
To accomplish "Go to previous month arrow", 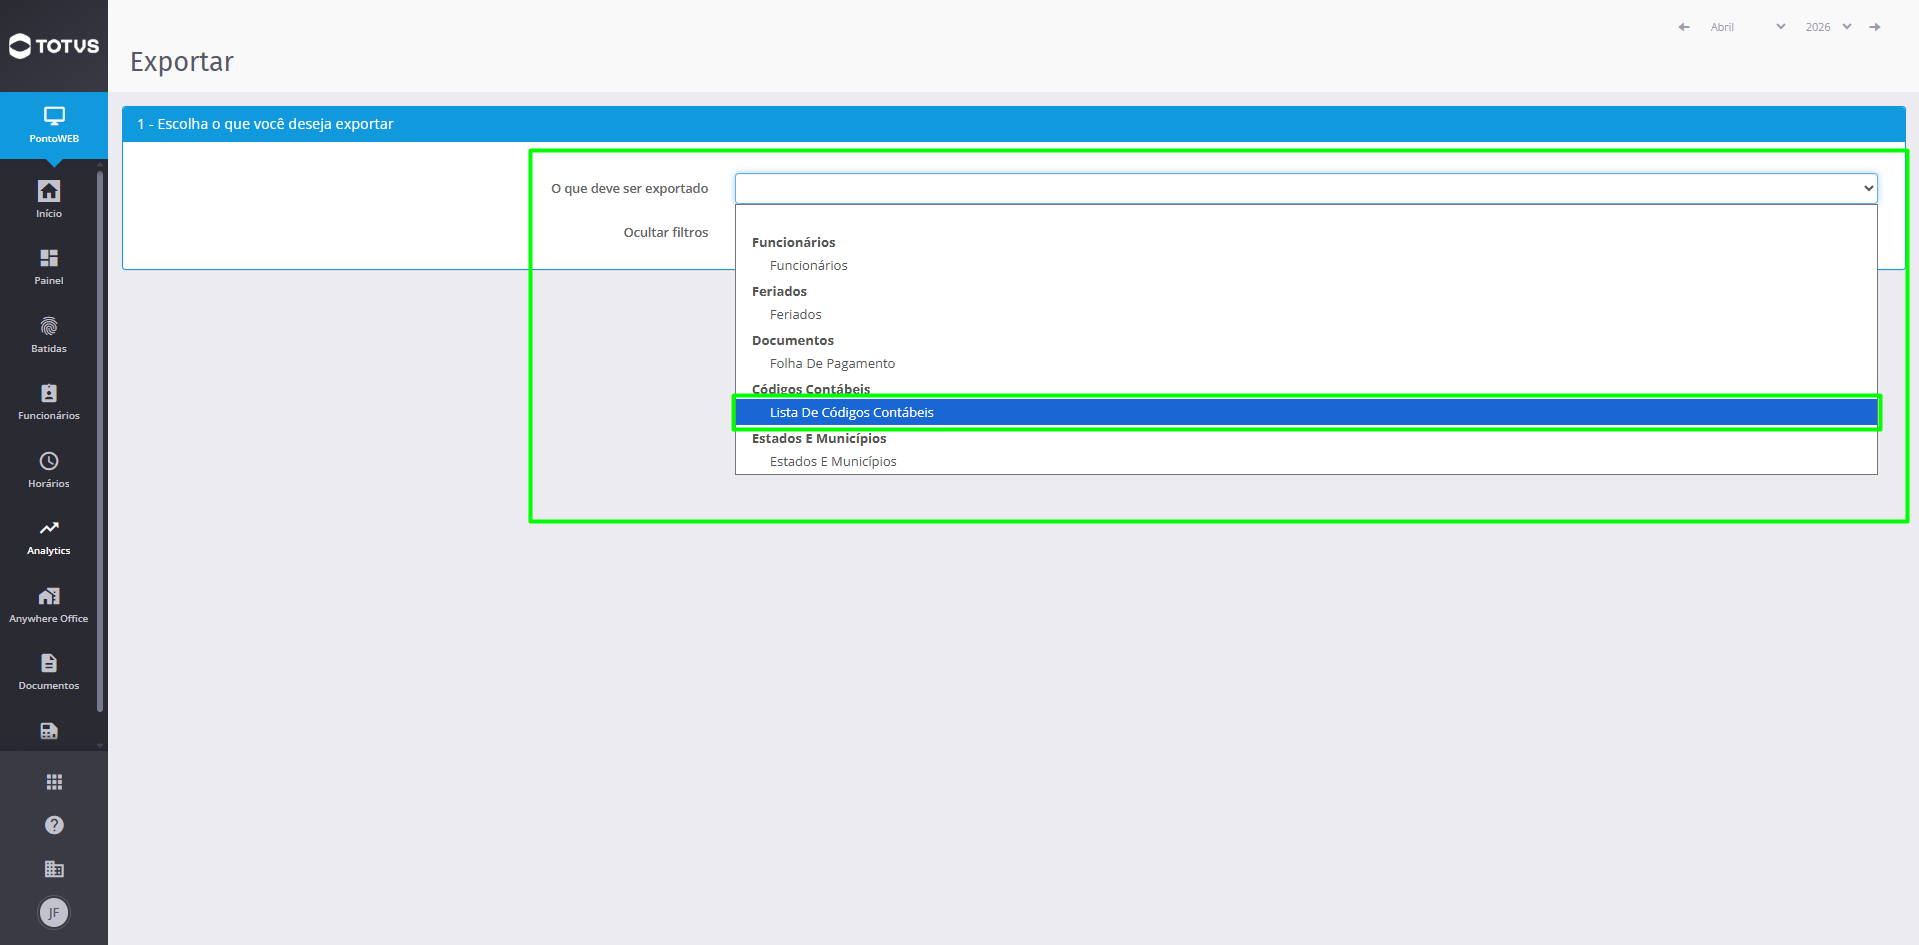I will pos(1684,27).
